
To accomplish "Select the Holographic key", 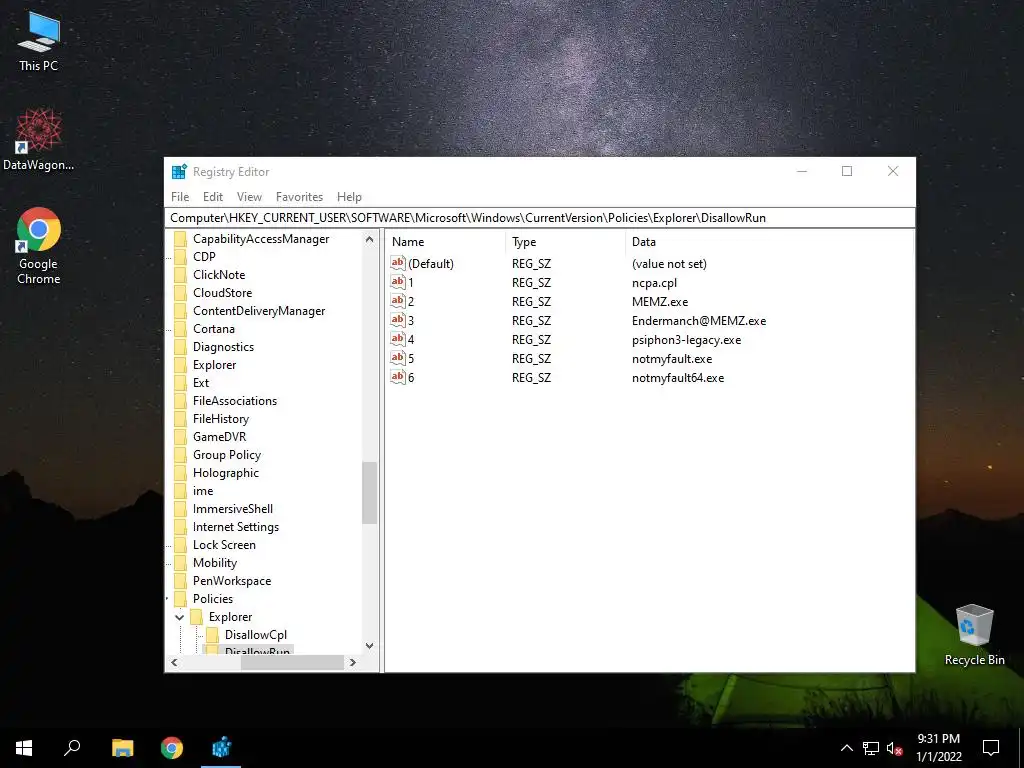I will (226, 473).
